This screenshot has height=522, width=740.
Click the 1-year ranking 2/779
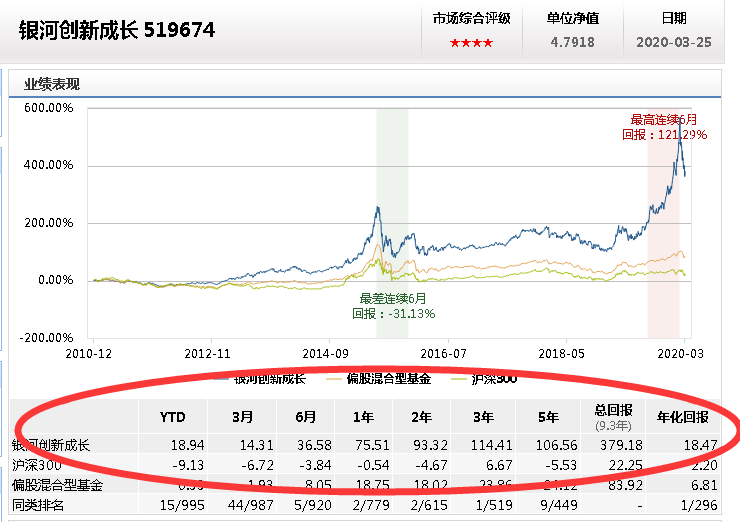[371, 505]
